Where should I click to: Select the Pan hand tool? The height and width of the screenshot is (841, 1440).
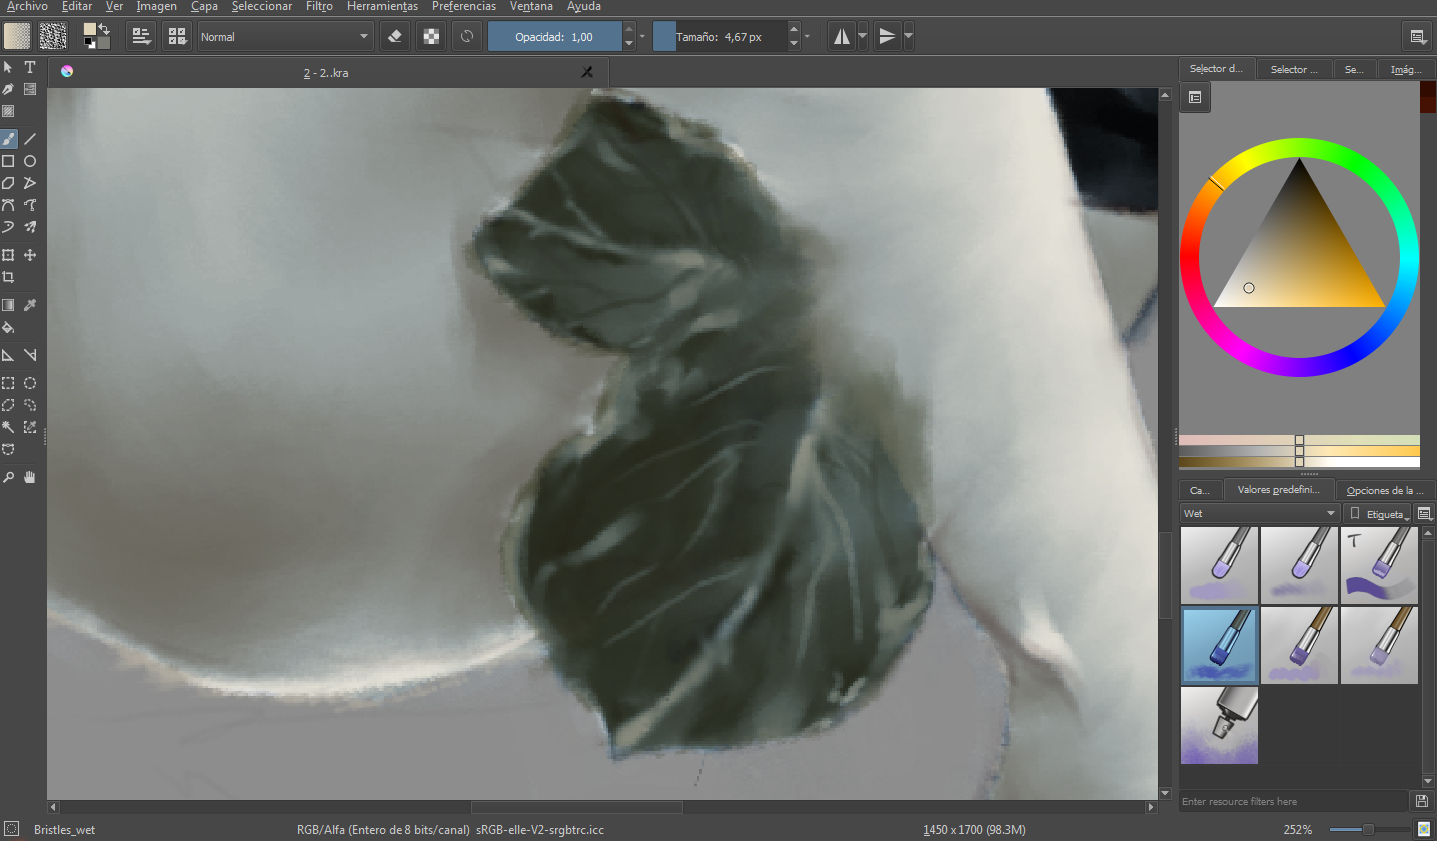30,477
